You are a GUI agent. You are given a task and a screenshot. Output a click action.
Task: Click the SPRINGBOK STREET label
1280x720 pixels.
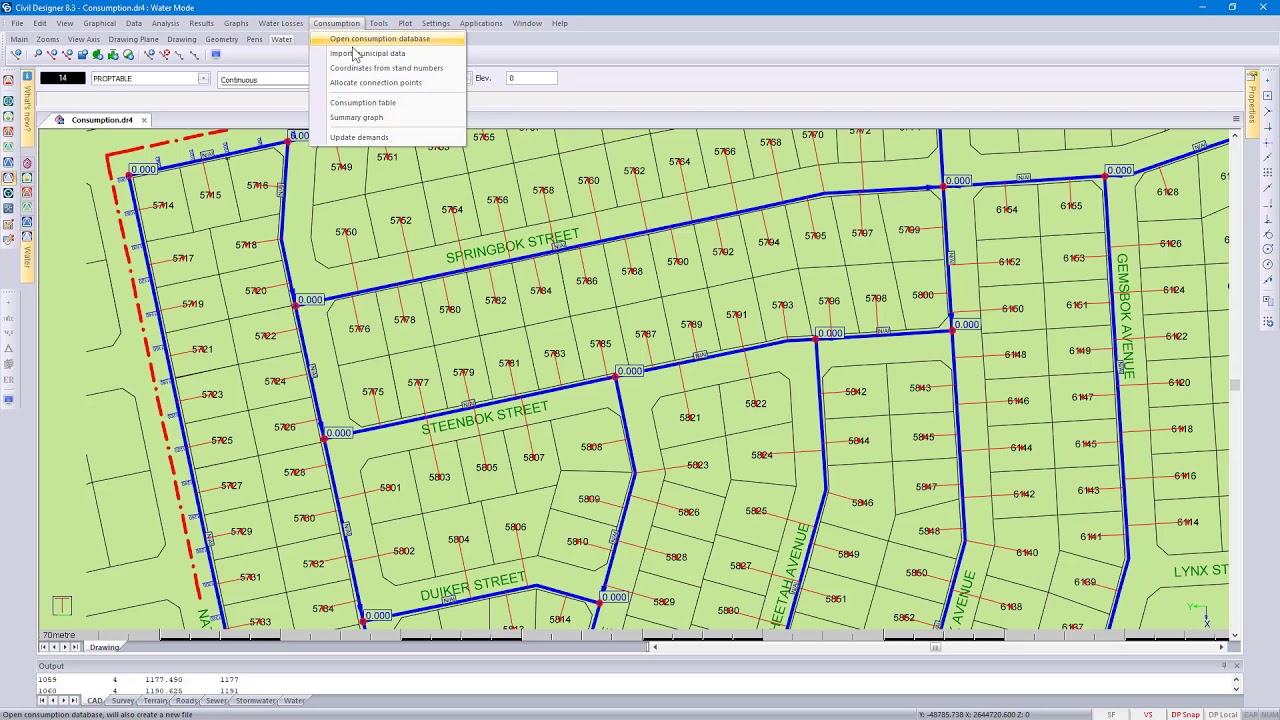pyautogui.click(x=512, y=246)
